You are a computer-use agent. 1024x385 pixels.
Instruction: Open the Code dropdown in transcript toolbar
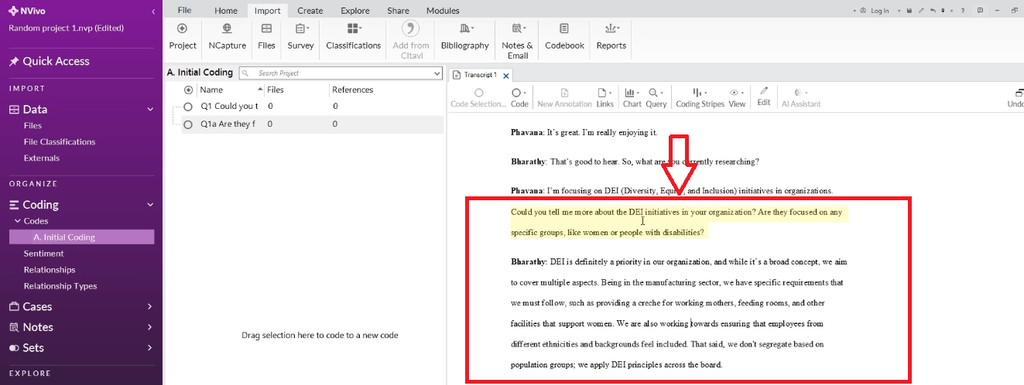pyautogui.click(x=519, y=98)
